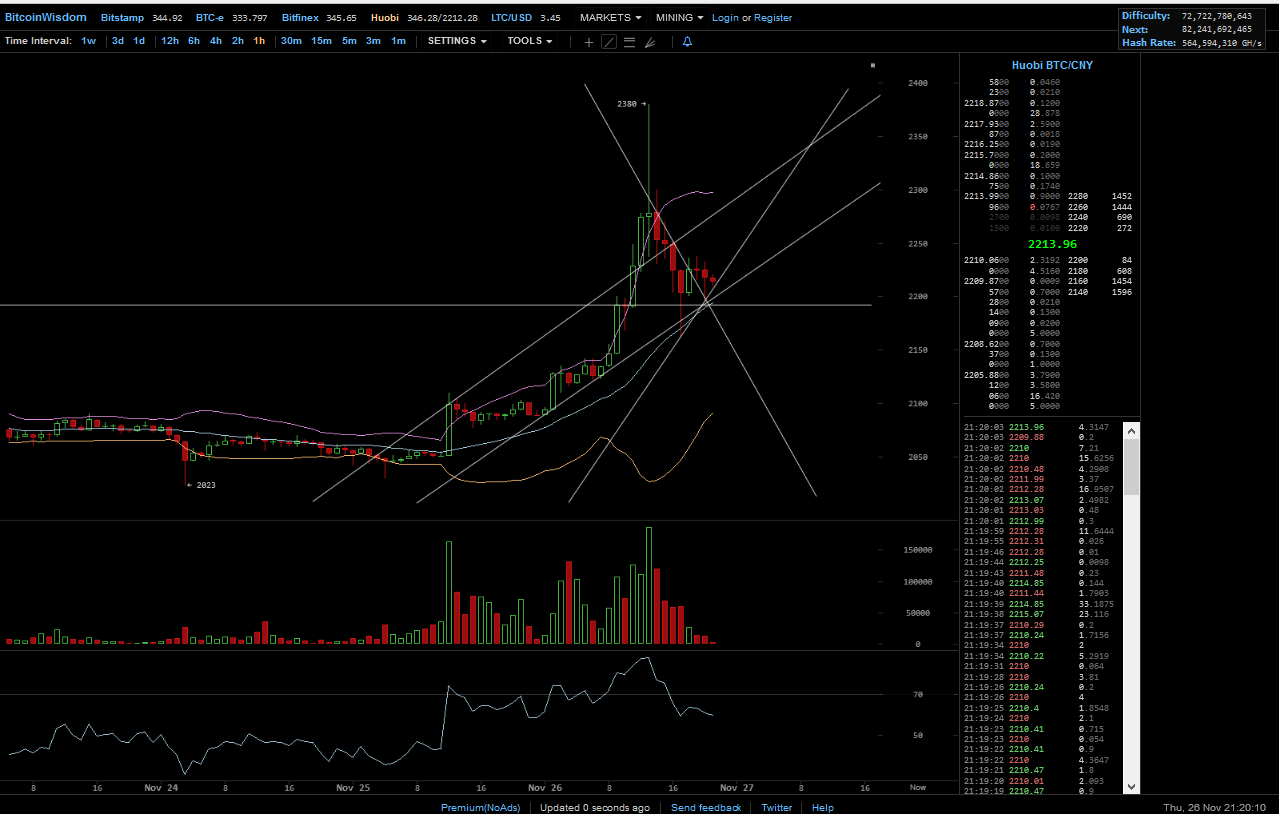
Task: Click the Nov 26 date on the time axis
Action: [x=544, y=788]
